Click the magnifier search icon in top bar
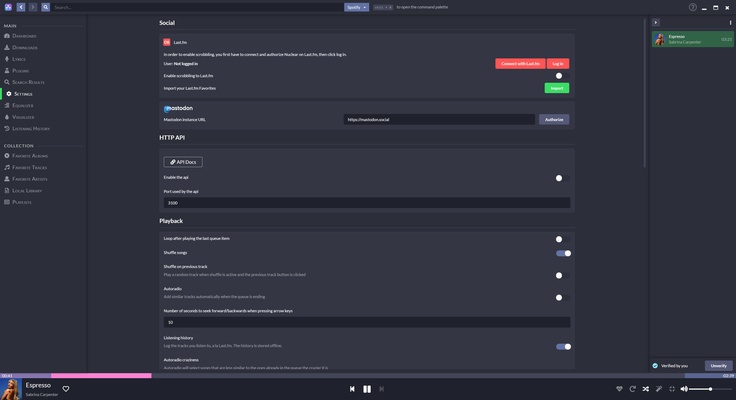This screenshot has height=400, width=736. (46, 7)
